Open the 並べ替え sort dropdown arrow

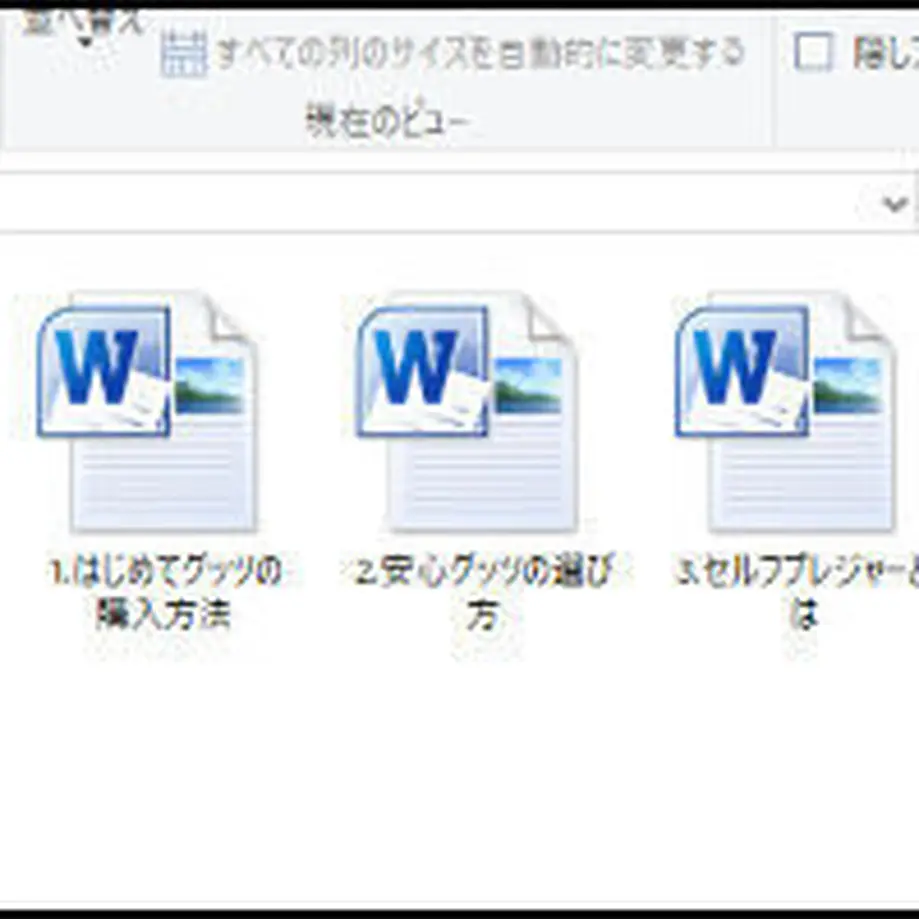[x=86, y=42]
